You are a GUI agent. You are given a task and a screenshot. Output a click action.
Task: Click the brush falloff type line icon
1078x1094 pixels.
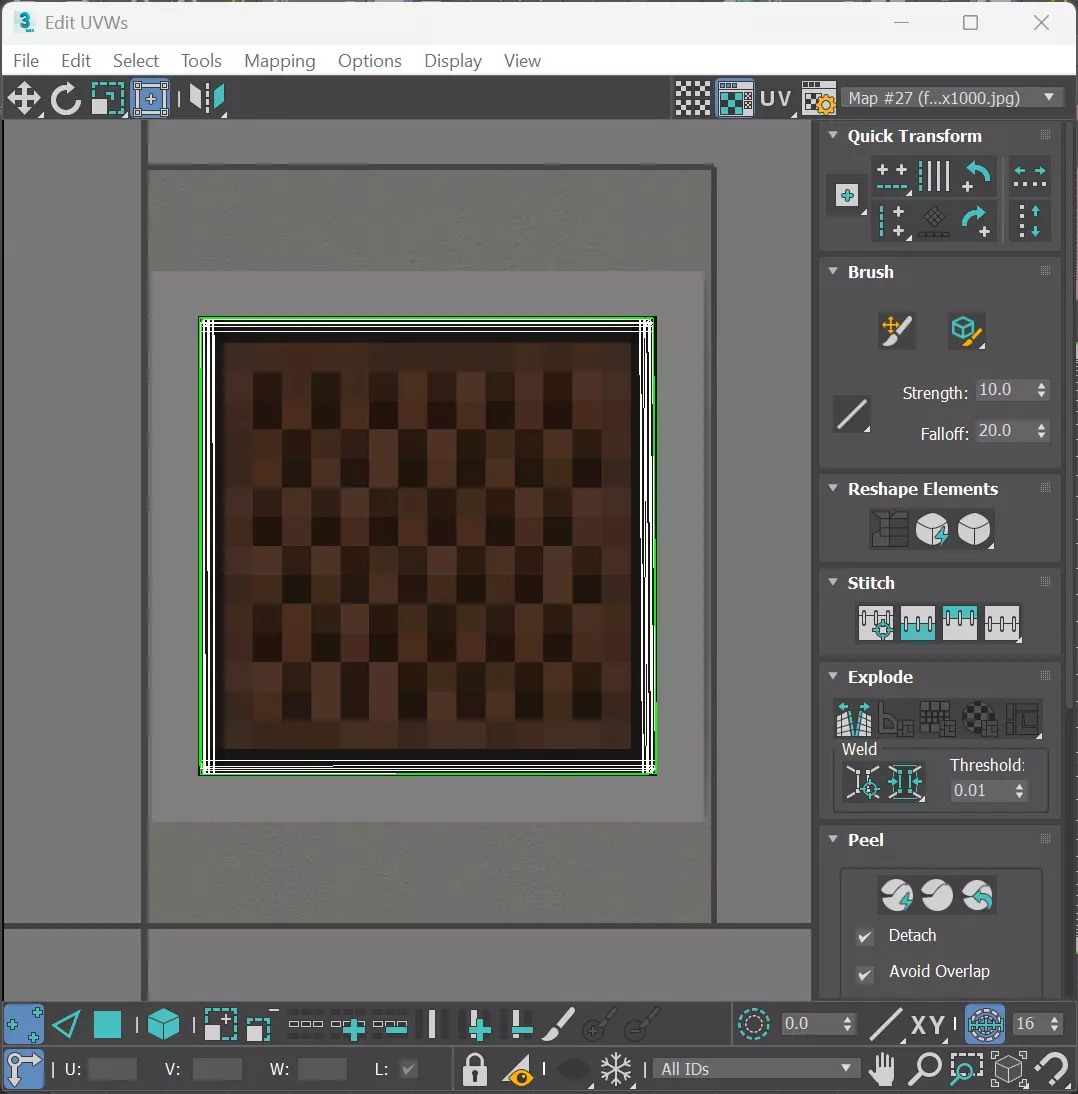click(852, 414)
